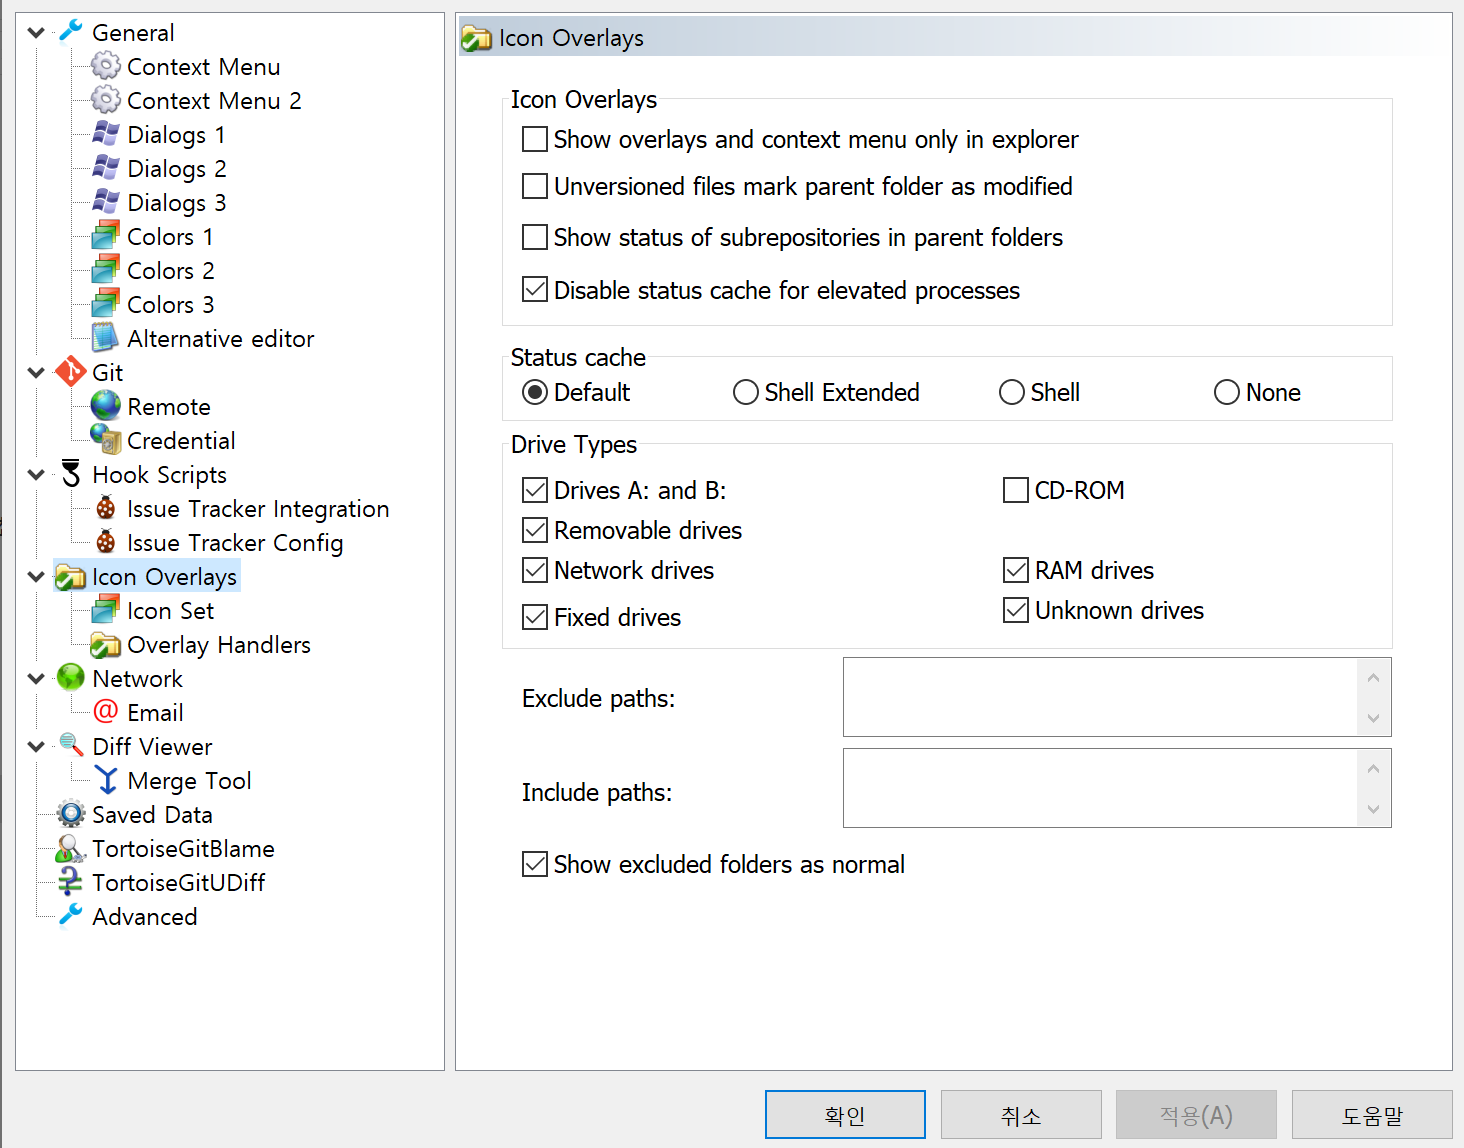1464x1148 pixels.
Task: Uncheck disable status cache for elevated processes
Action: pyautogui.click(x=535, y=290)
